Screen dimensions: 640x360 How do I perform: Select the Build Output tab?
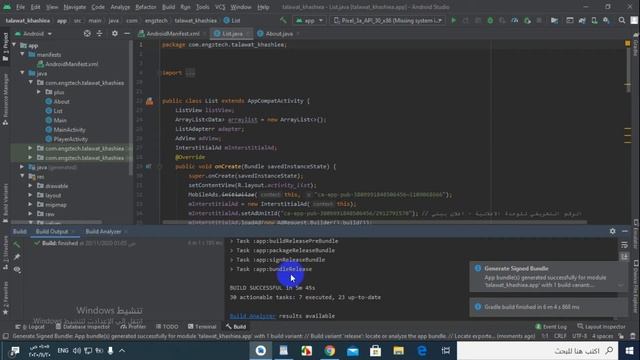(x=52, y=231)
